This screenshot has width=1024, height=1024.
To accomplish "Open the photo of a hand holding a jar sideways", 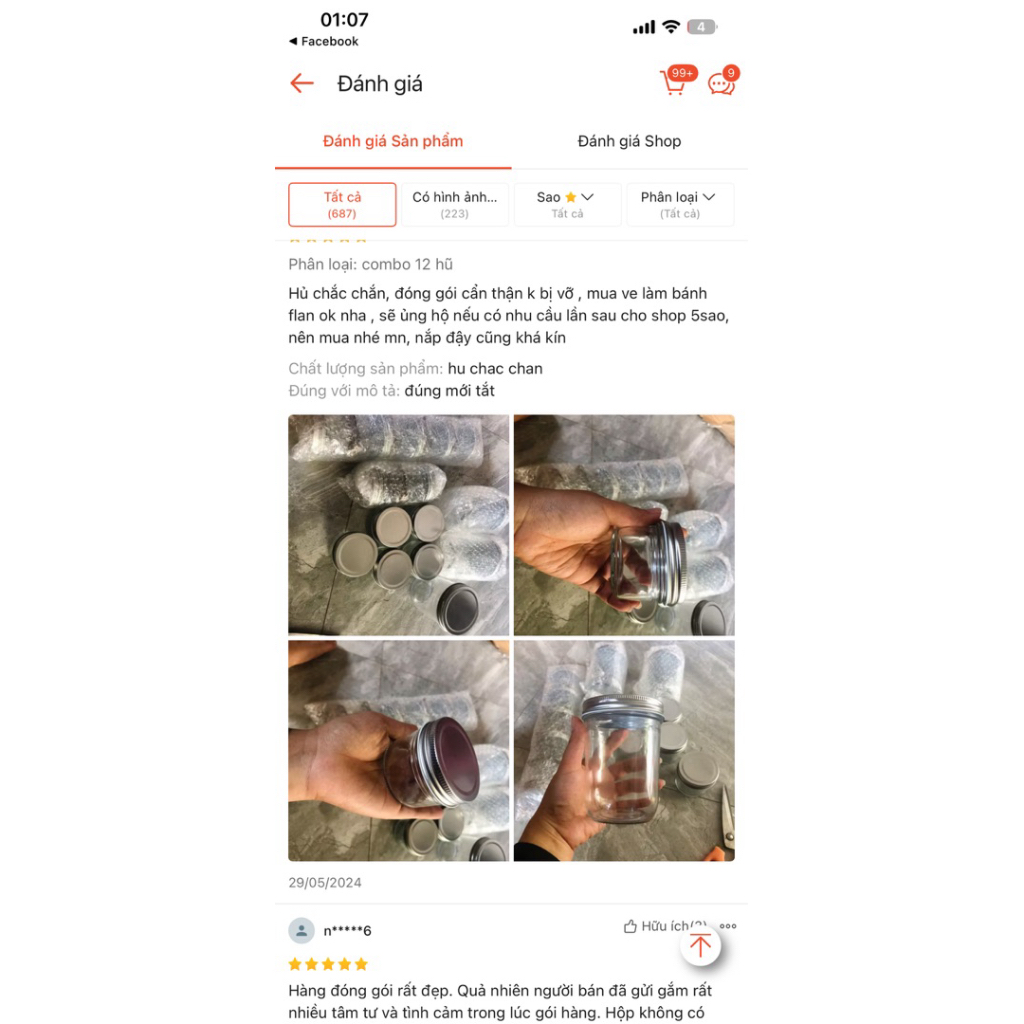I will point(624,525).
